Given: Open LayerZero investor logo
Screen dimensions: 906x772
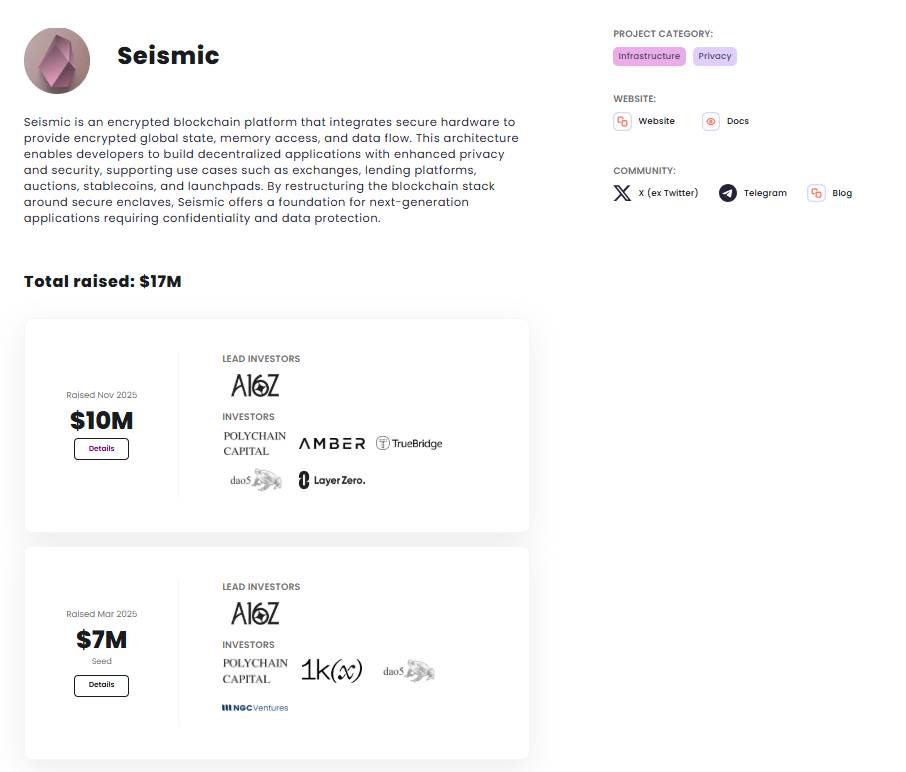Looking at the screenshot, I should pyautogui.click(x=332, y=481).
